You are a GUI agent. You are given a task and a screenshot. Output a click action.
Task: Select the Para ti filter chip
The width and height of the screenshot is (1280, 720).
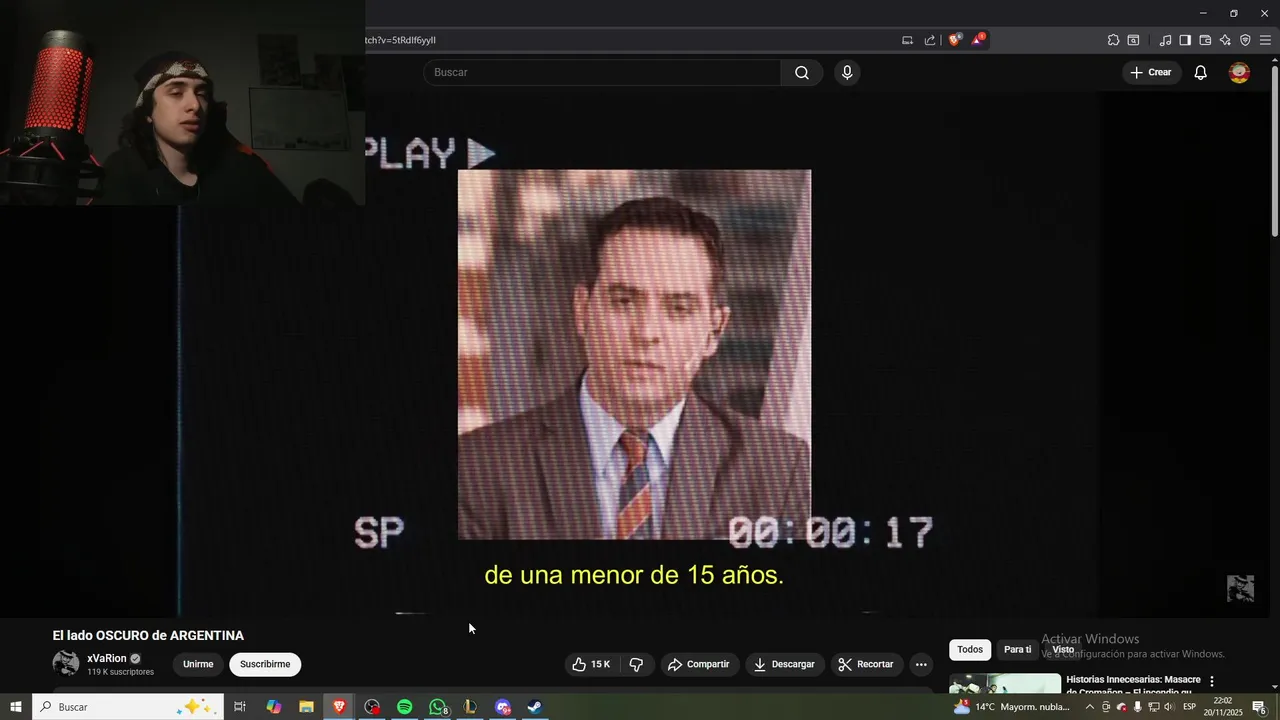tap(1017, 650)
